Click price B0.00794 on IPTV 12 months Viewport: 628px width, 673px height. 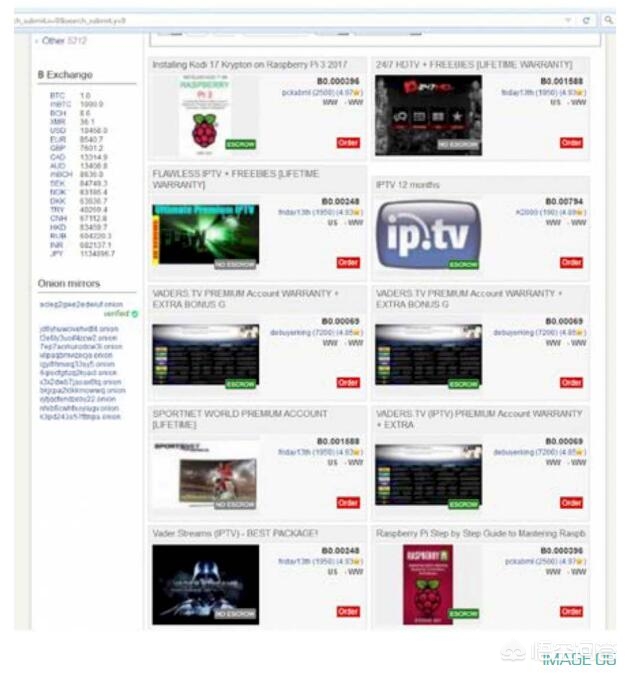point(564,201)
